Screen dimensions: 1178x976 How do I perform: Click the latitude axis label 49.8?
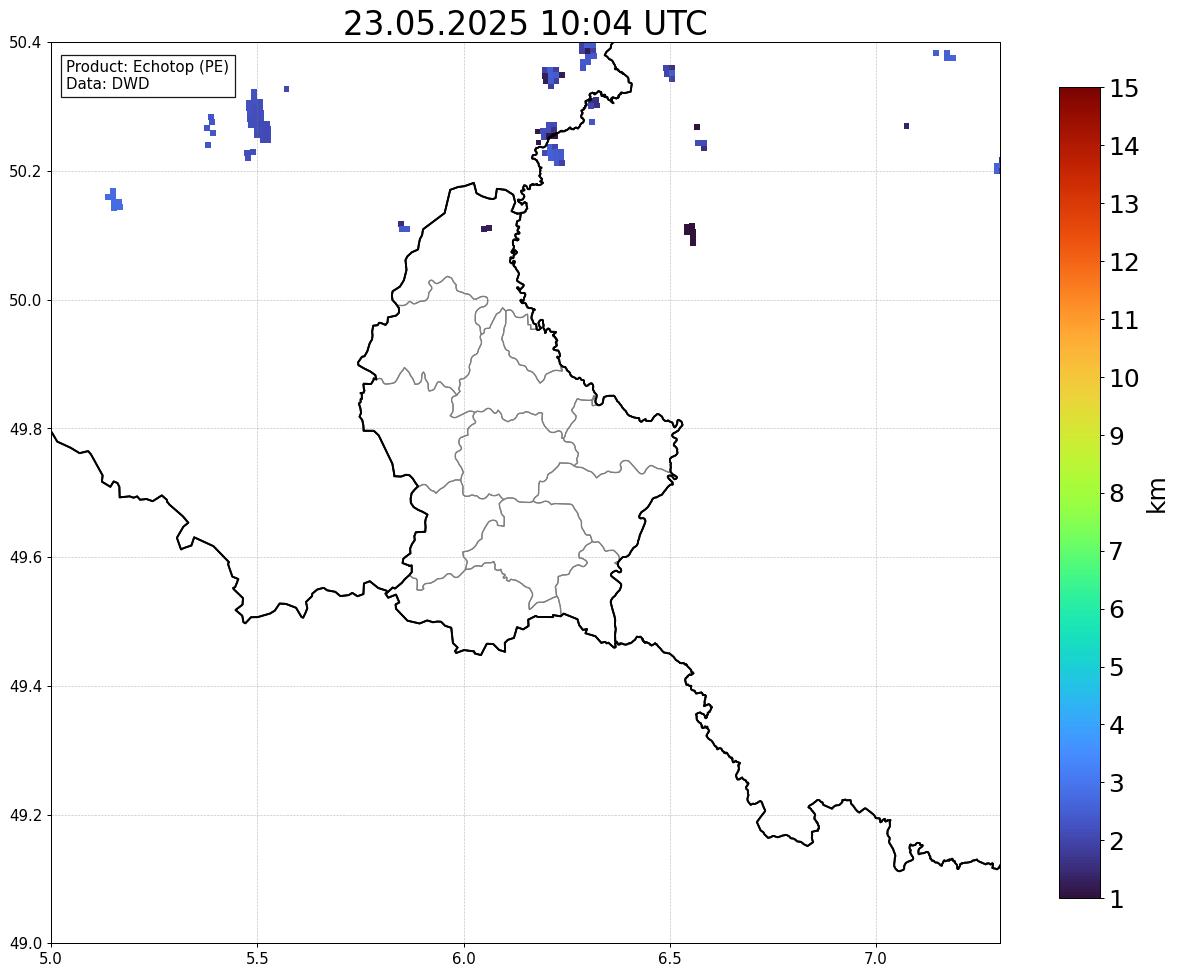[26, 429]
